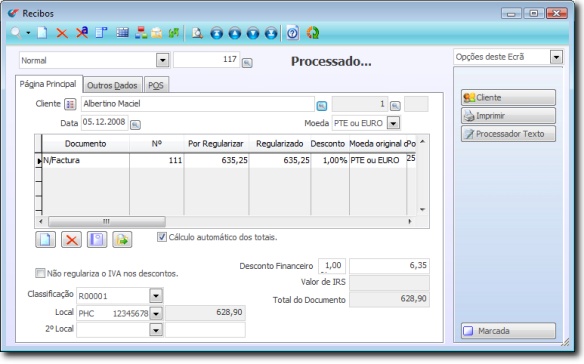Click the Data field 05.12.2008
This screenshot has height=364, width=584.
tap(104, 122)
